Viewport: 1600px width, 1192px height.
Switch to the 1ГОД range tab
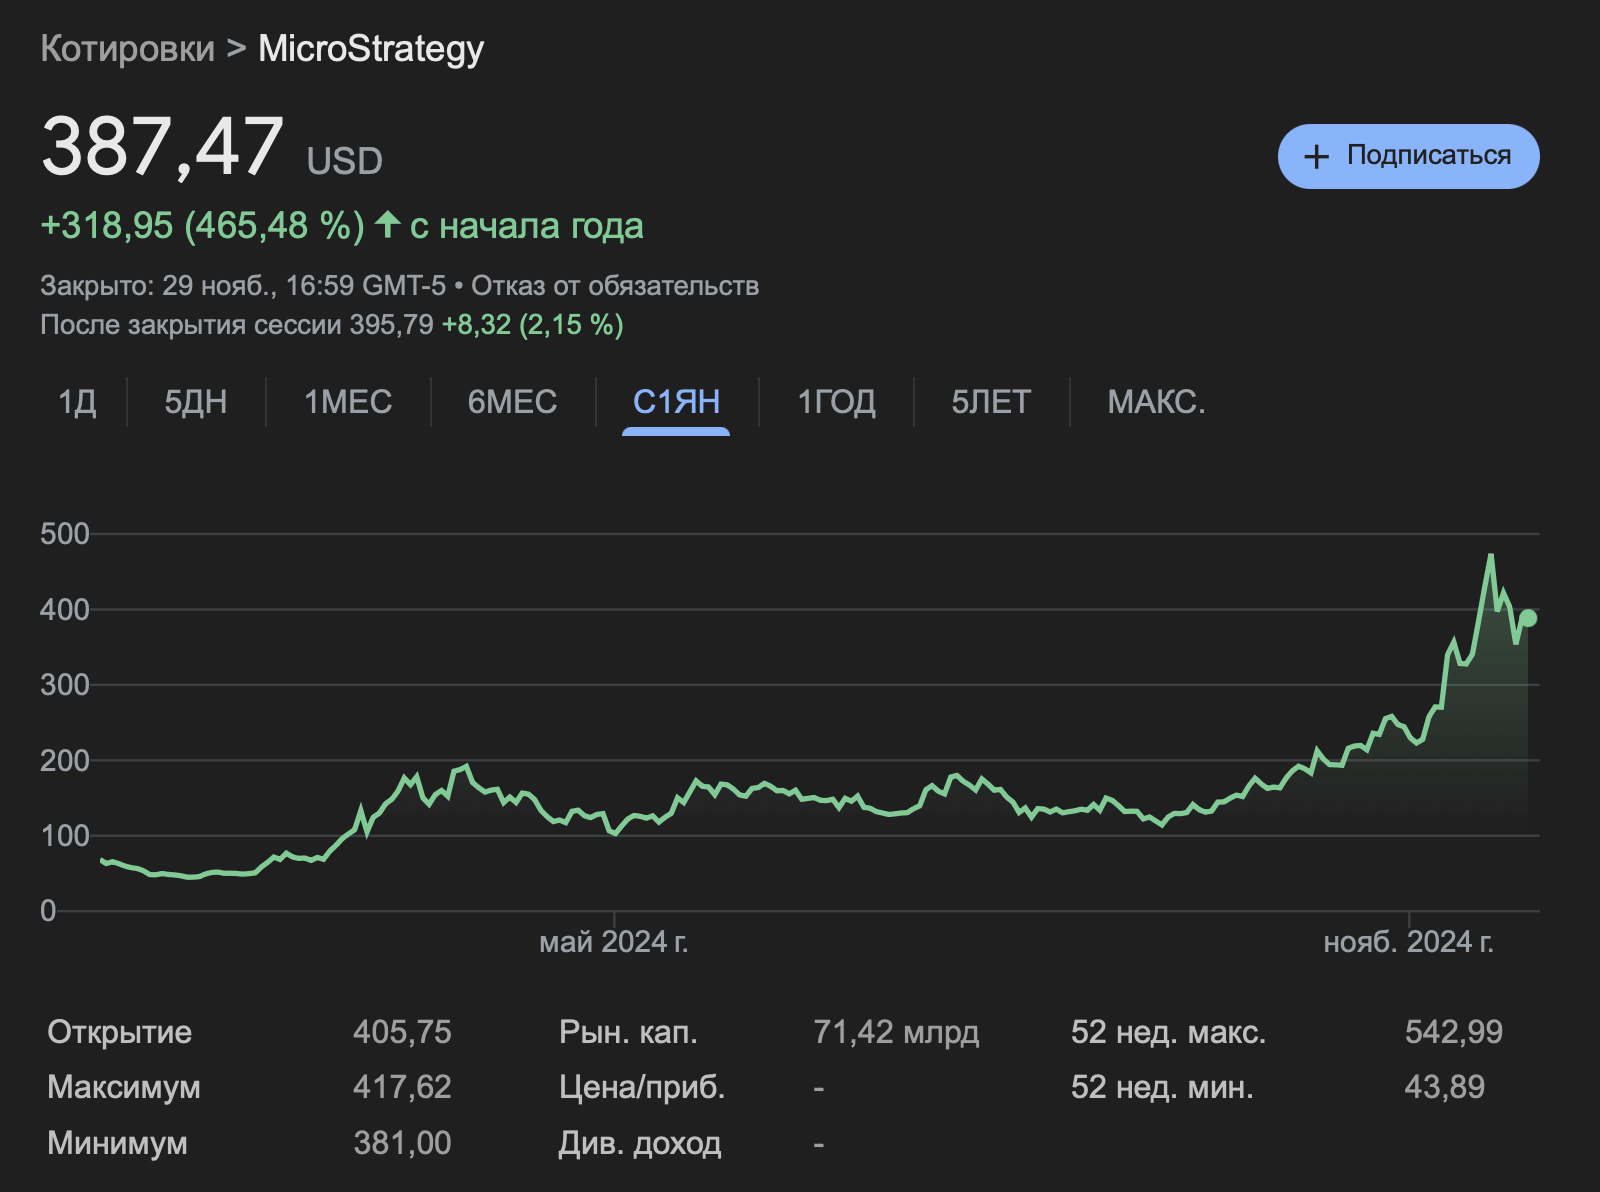[x=836, y=402]
